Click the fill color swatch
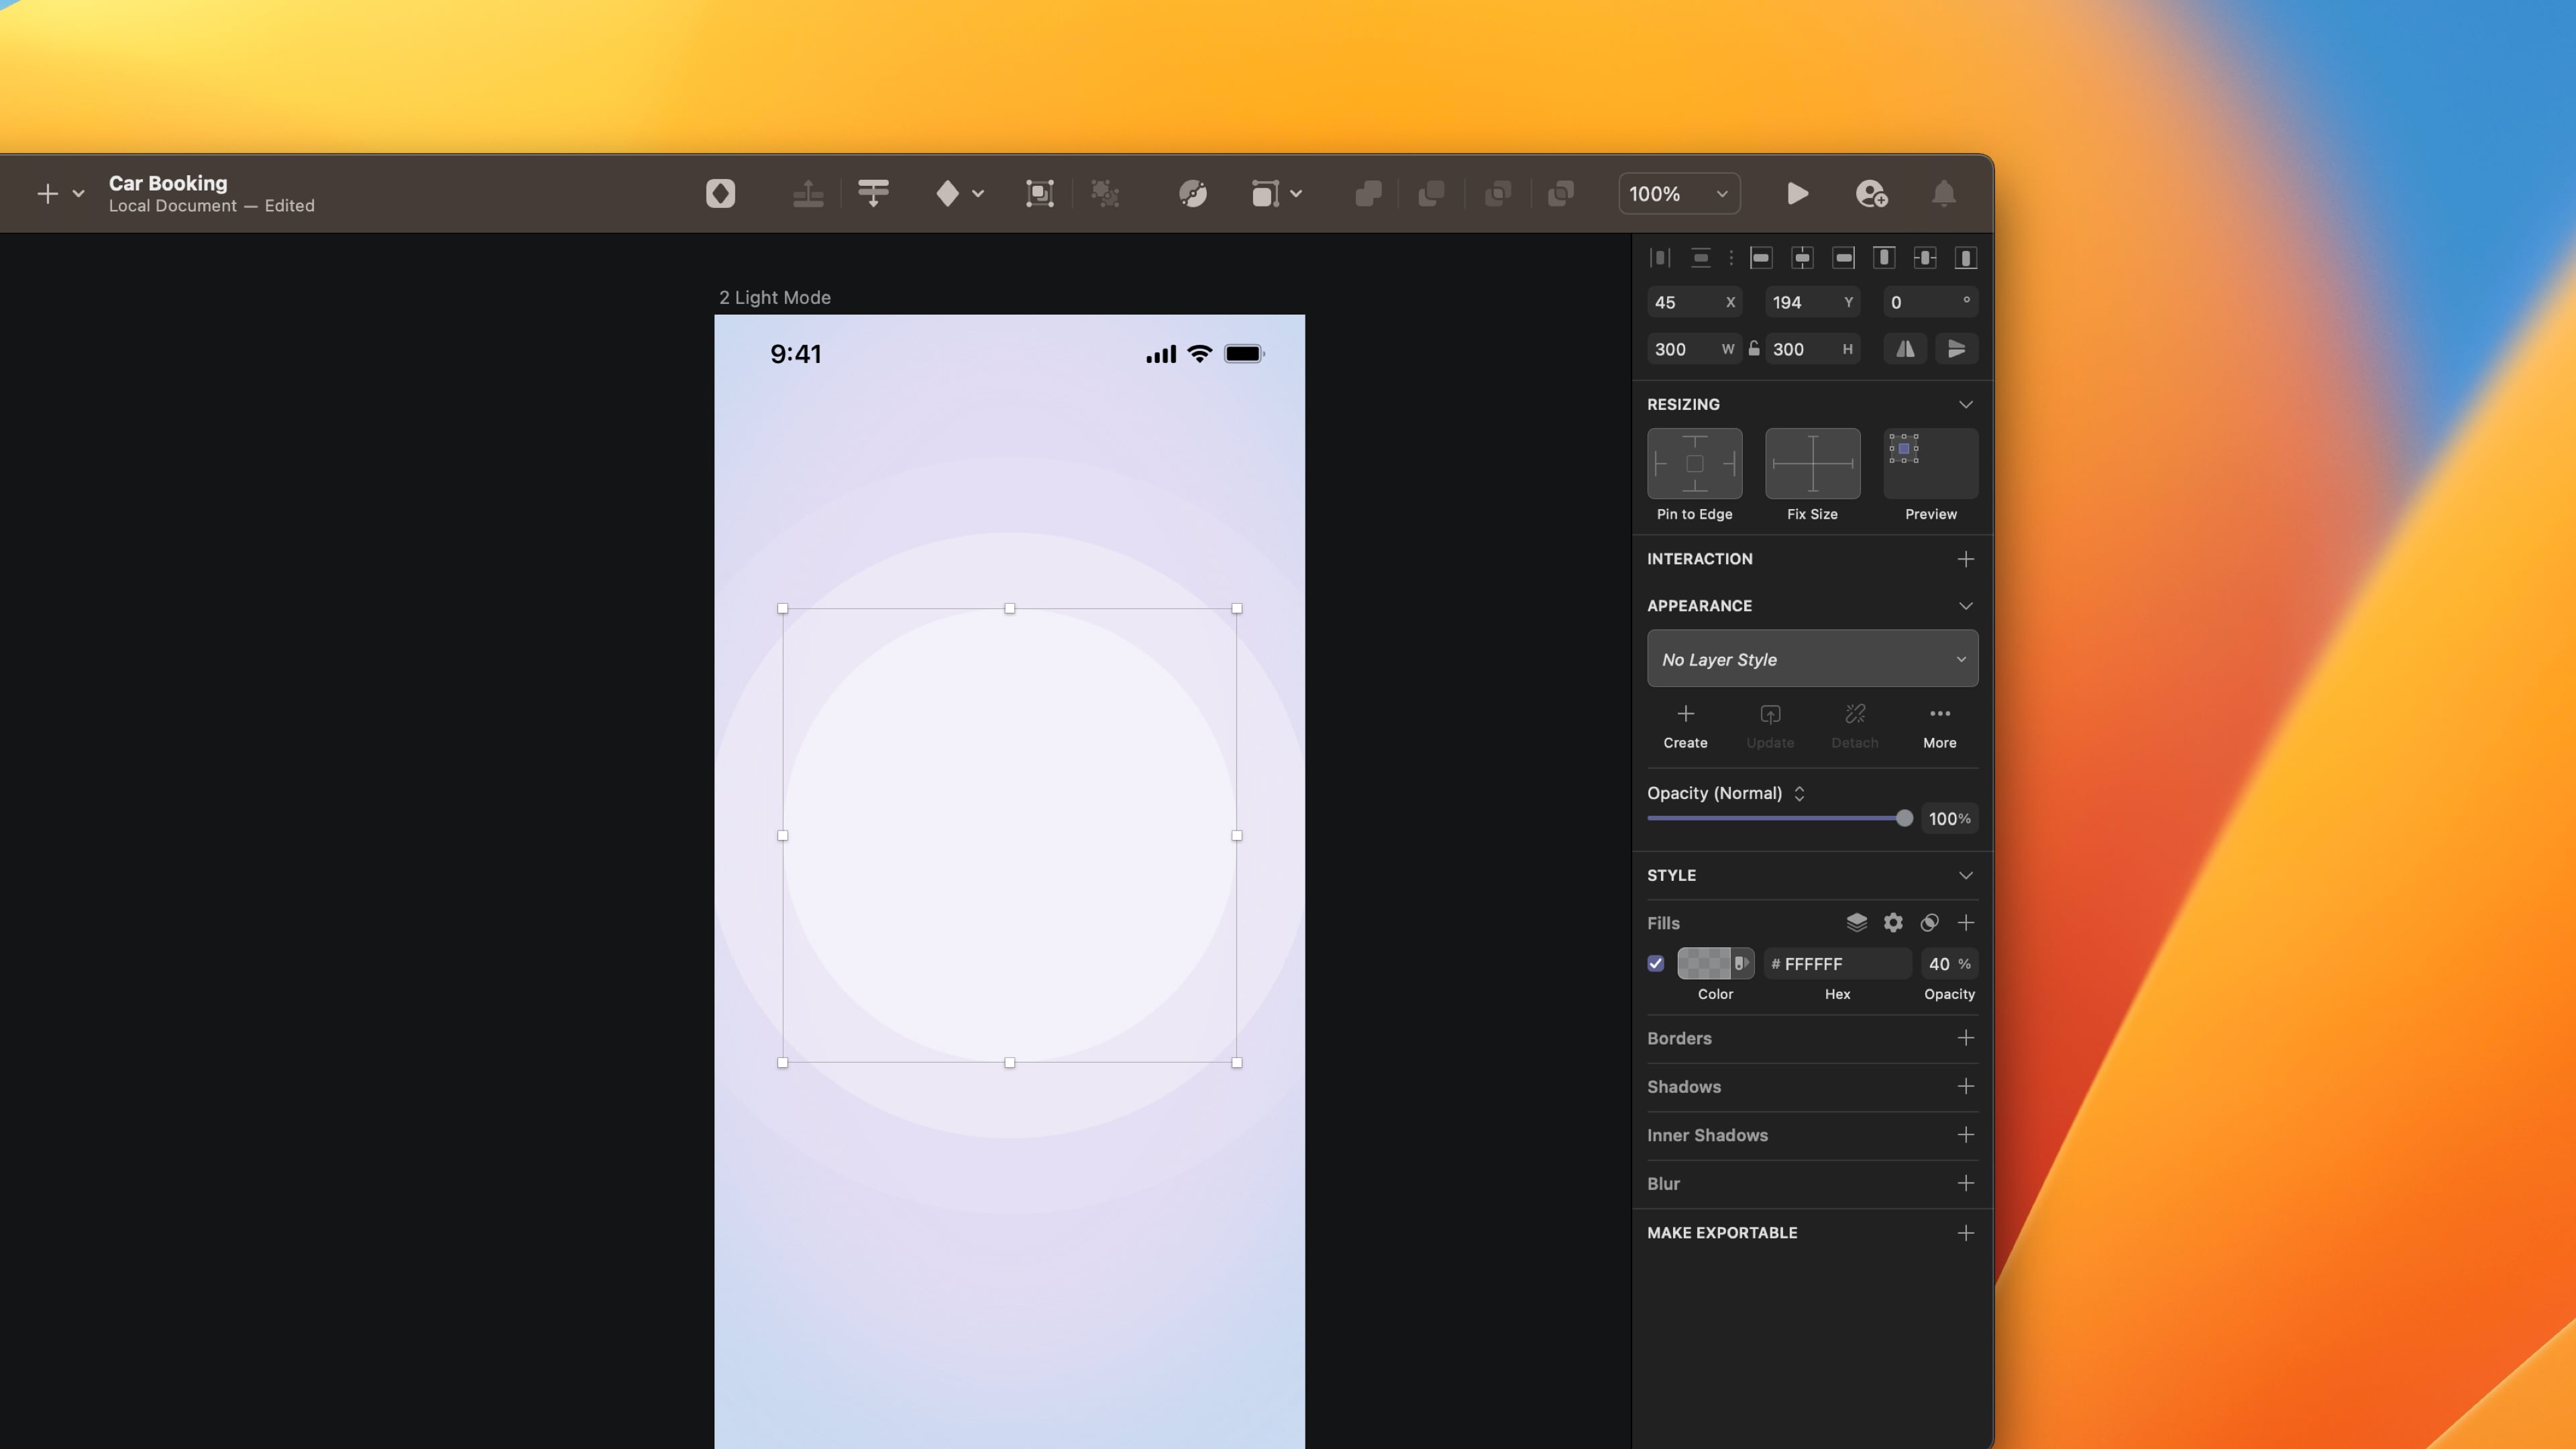 click(1704, 964)
